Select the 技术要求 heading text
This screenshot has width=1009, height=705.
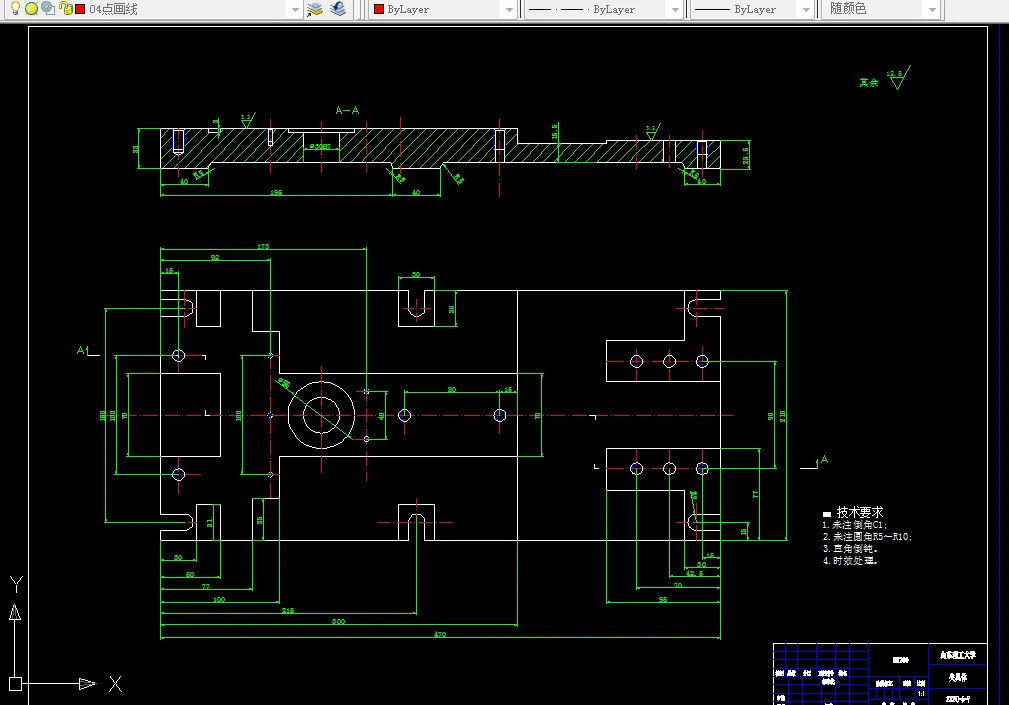click(860, 512)
